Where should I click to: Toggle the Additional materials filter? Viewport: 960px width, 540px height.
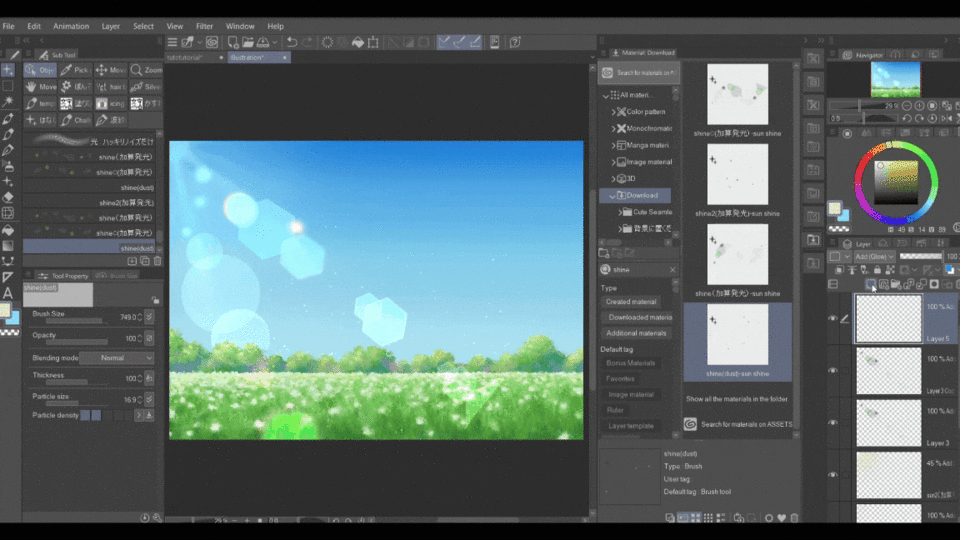pos(636,333)
